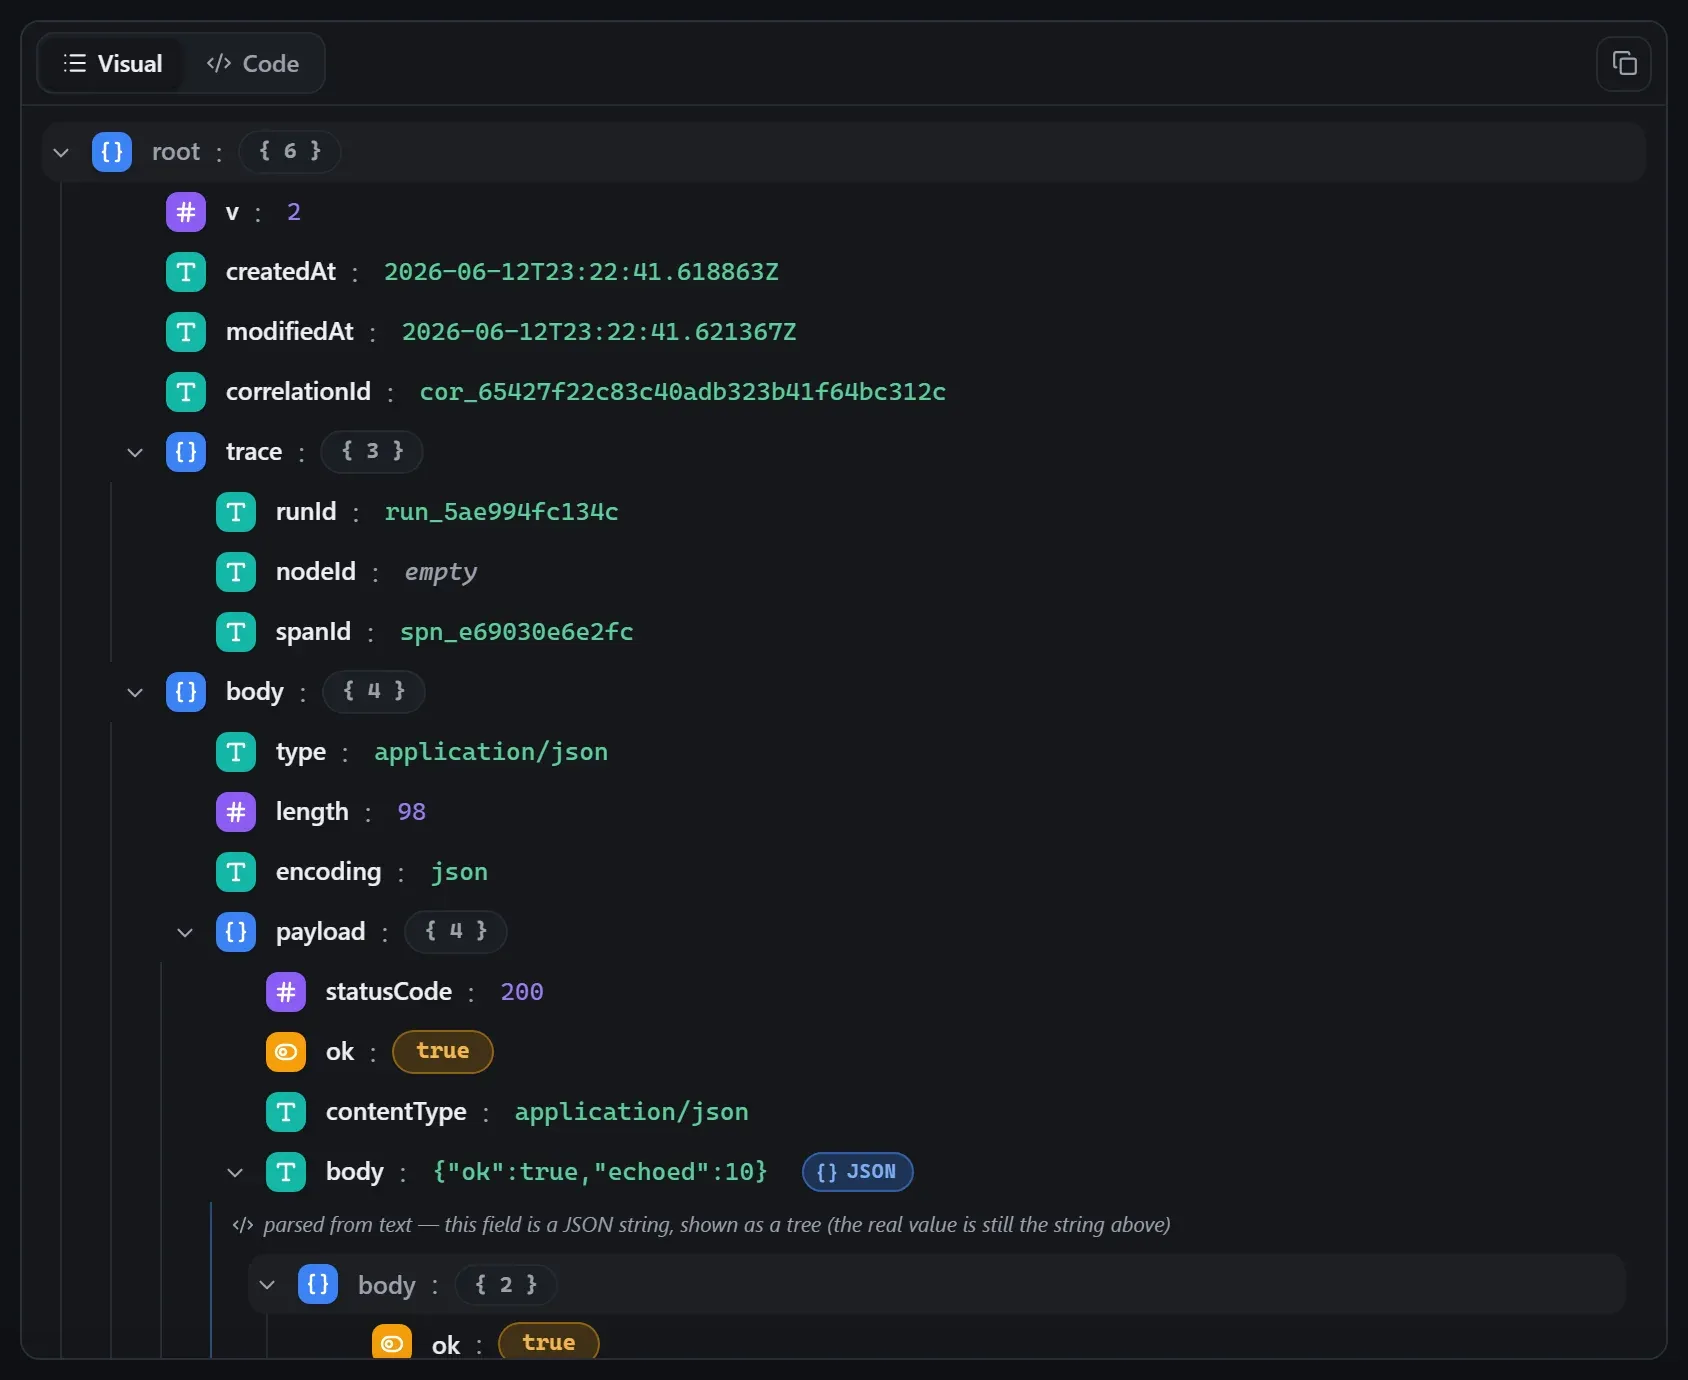Image resolution: width=1688 pixels, height=1380 pixels.
Task: Select the correlationId value cor_65427f22...
Action: coord(683,392)
